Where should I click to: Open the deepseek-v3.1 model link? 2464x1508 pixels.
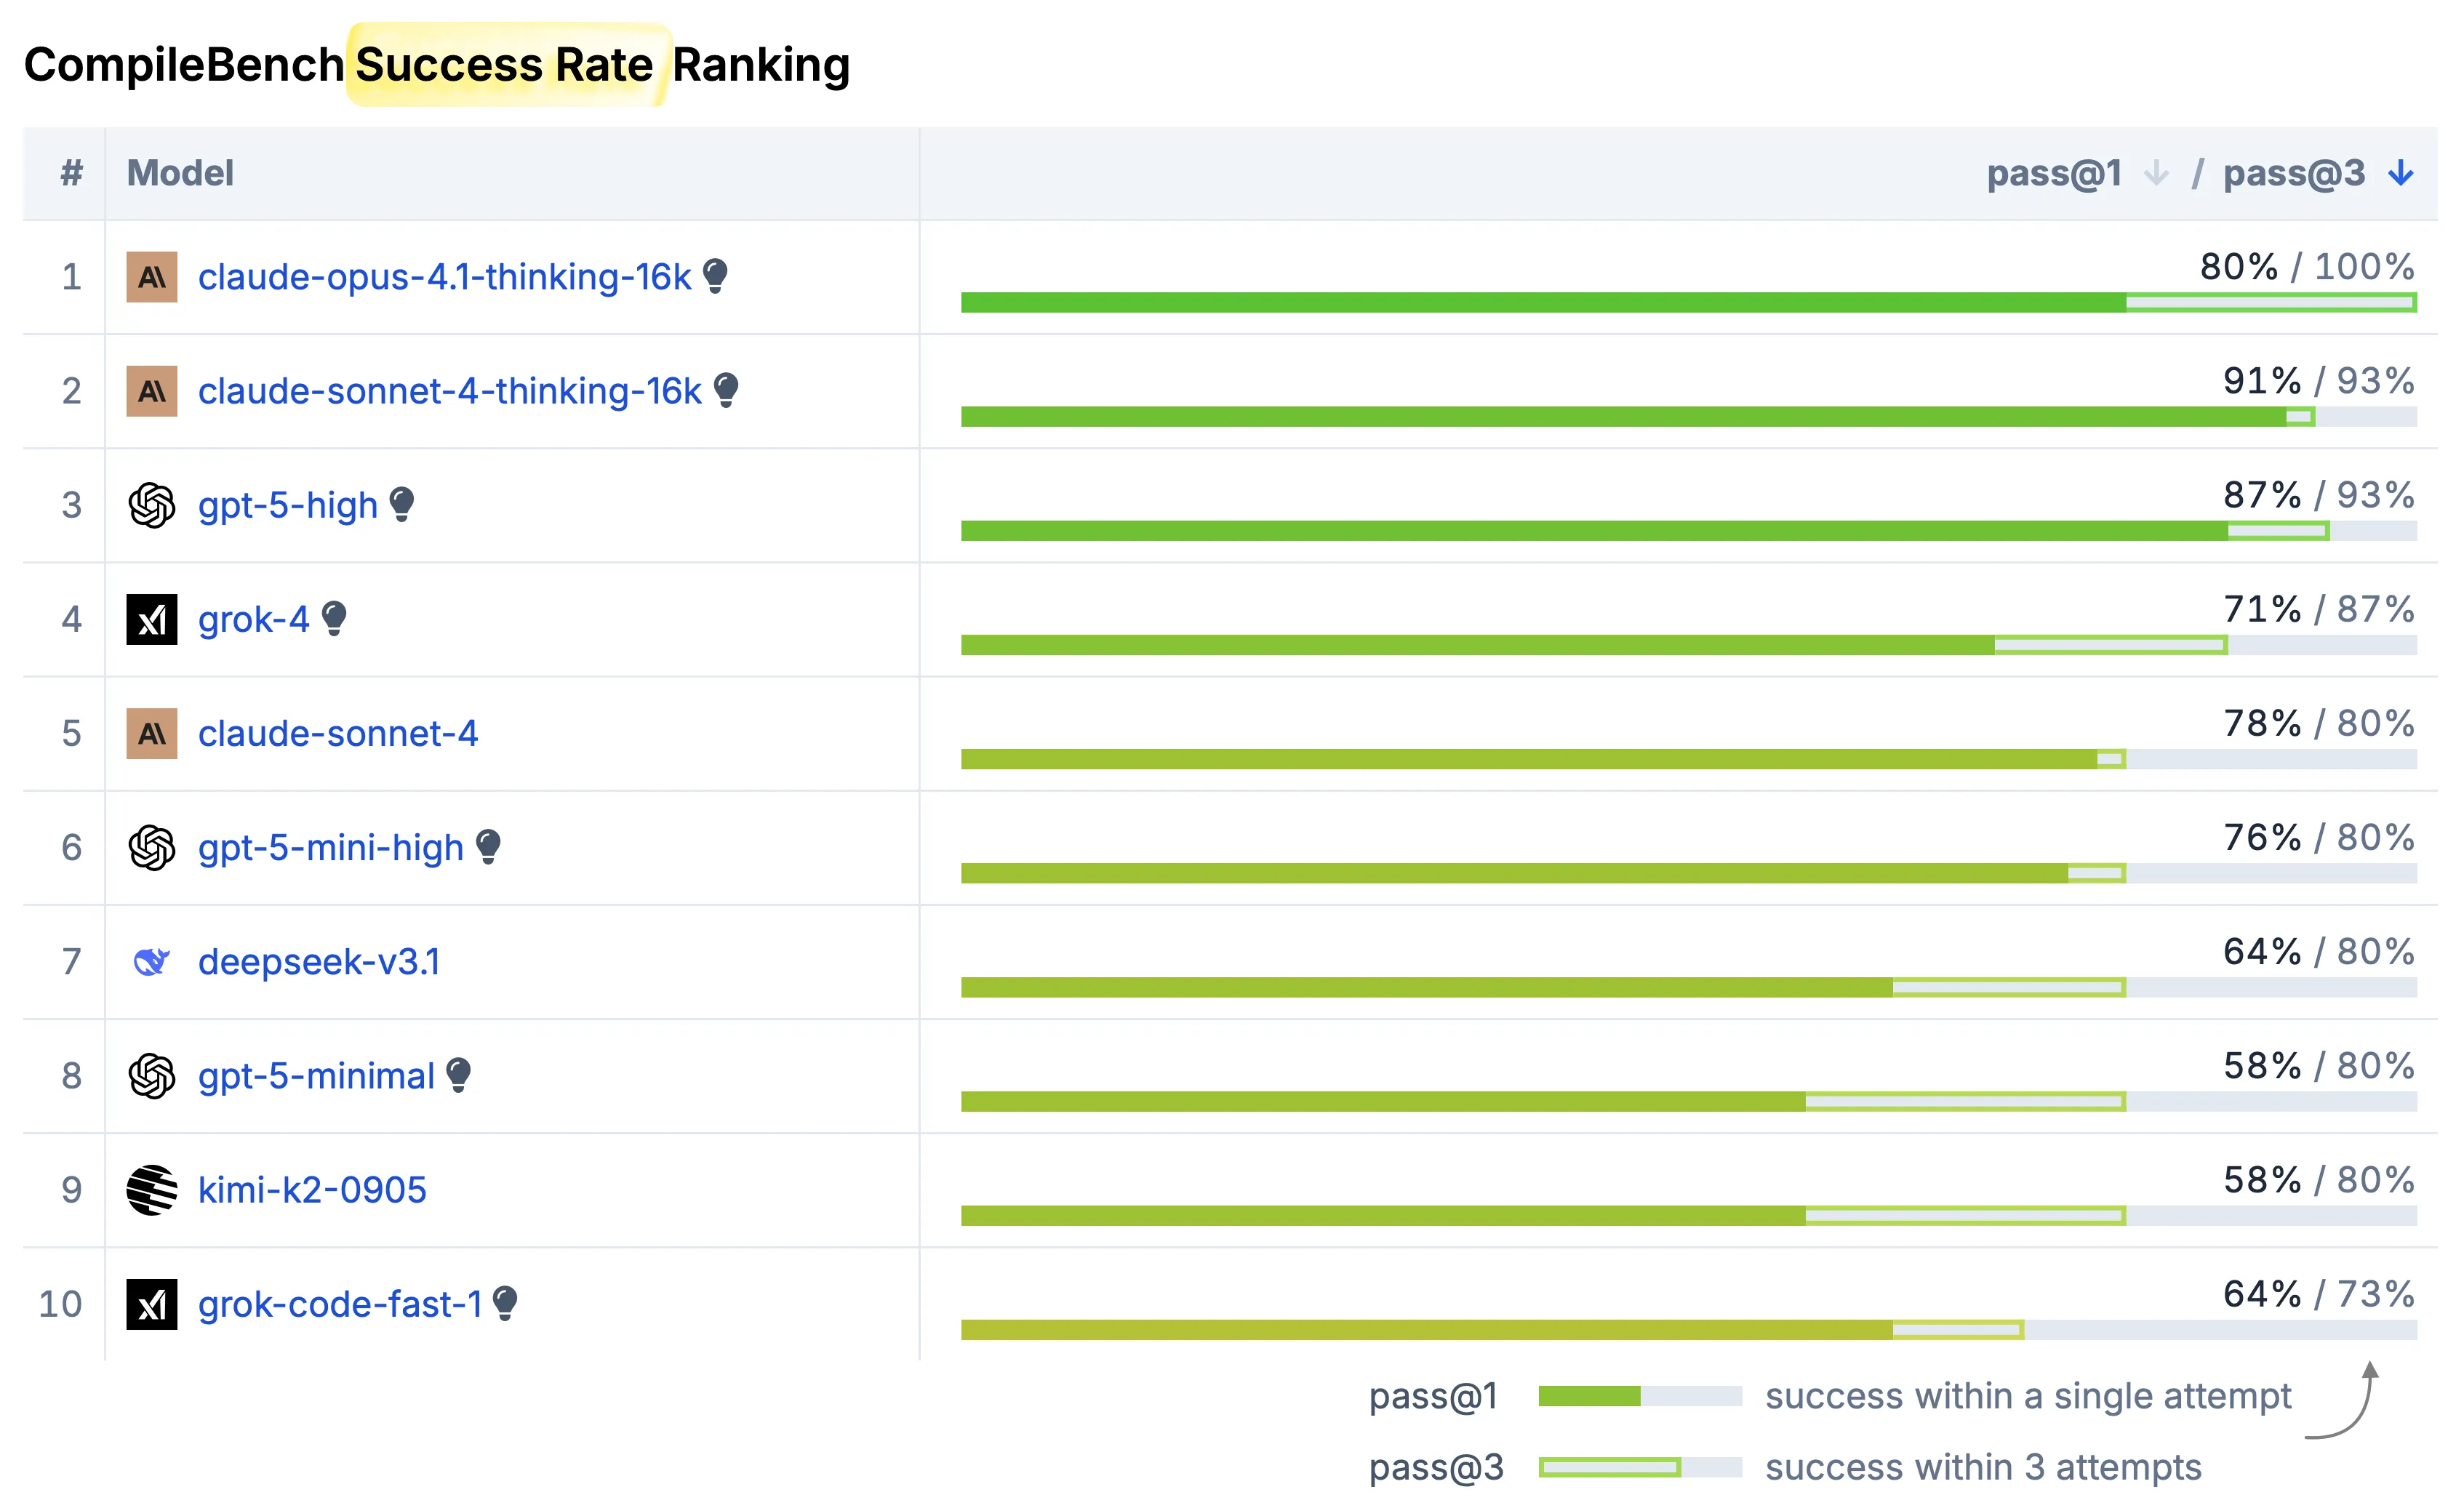coord(319,962)
